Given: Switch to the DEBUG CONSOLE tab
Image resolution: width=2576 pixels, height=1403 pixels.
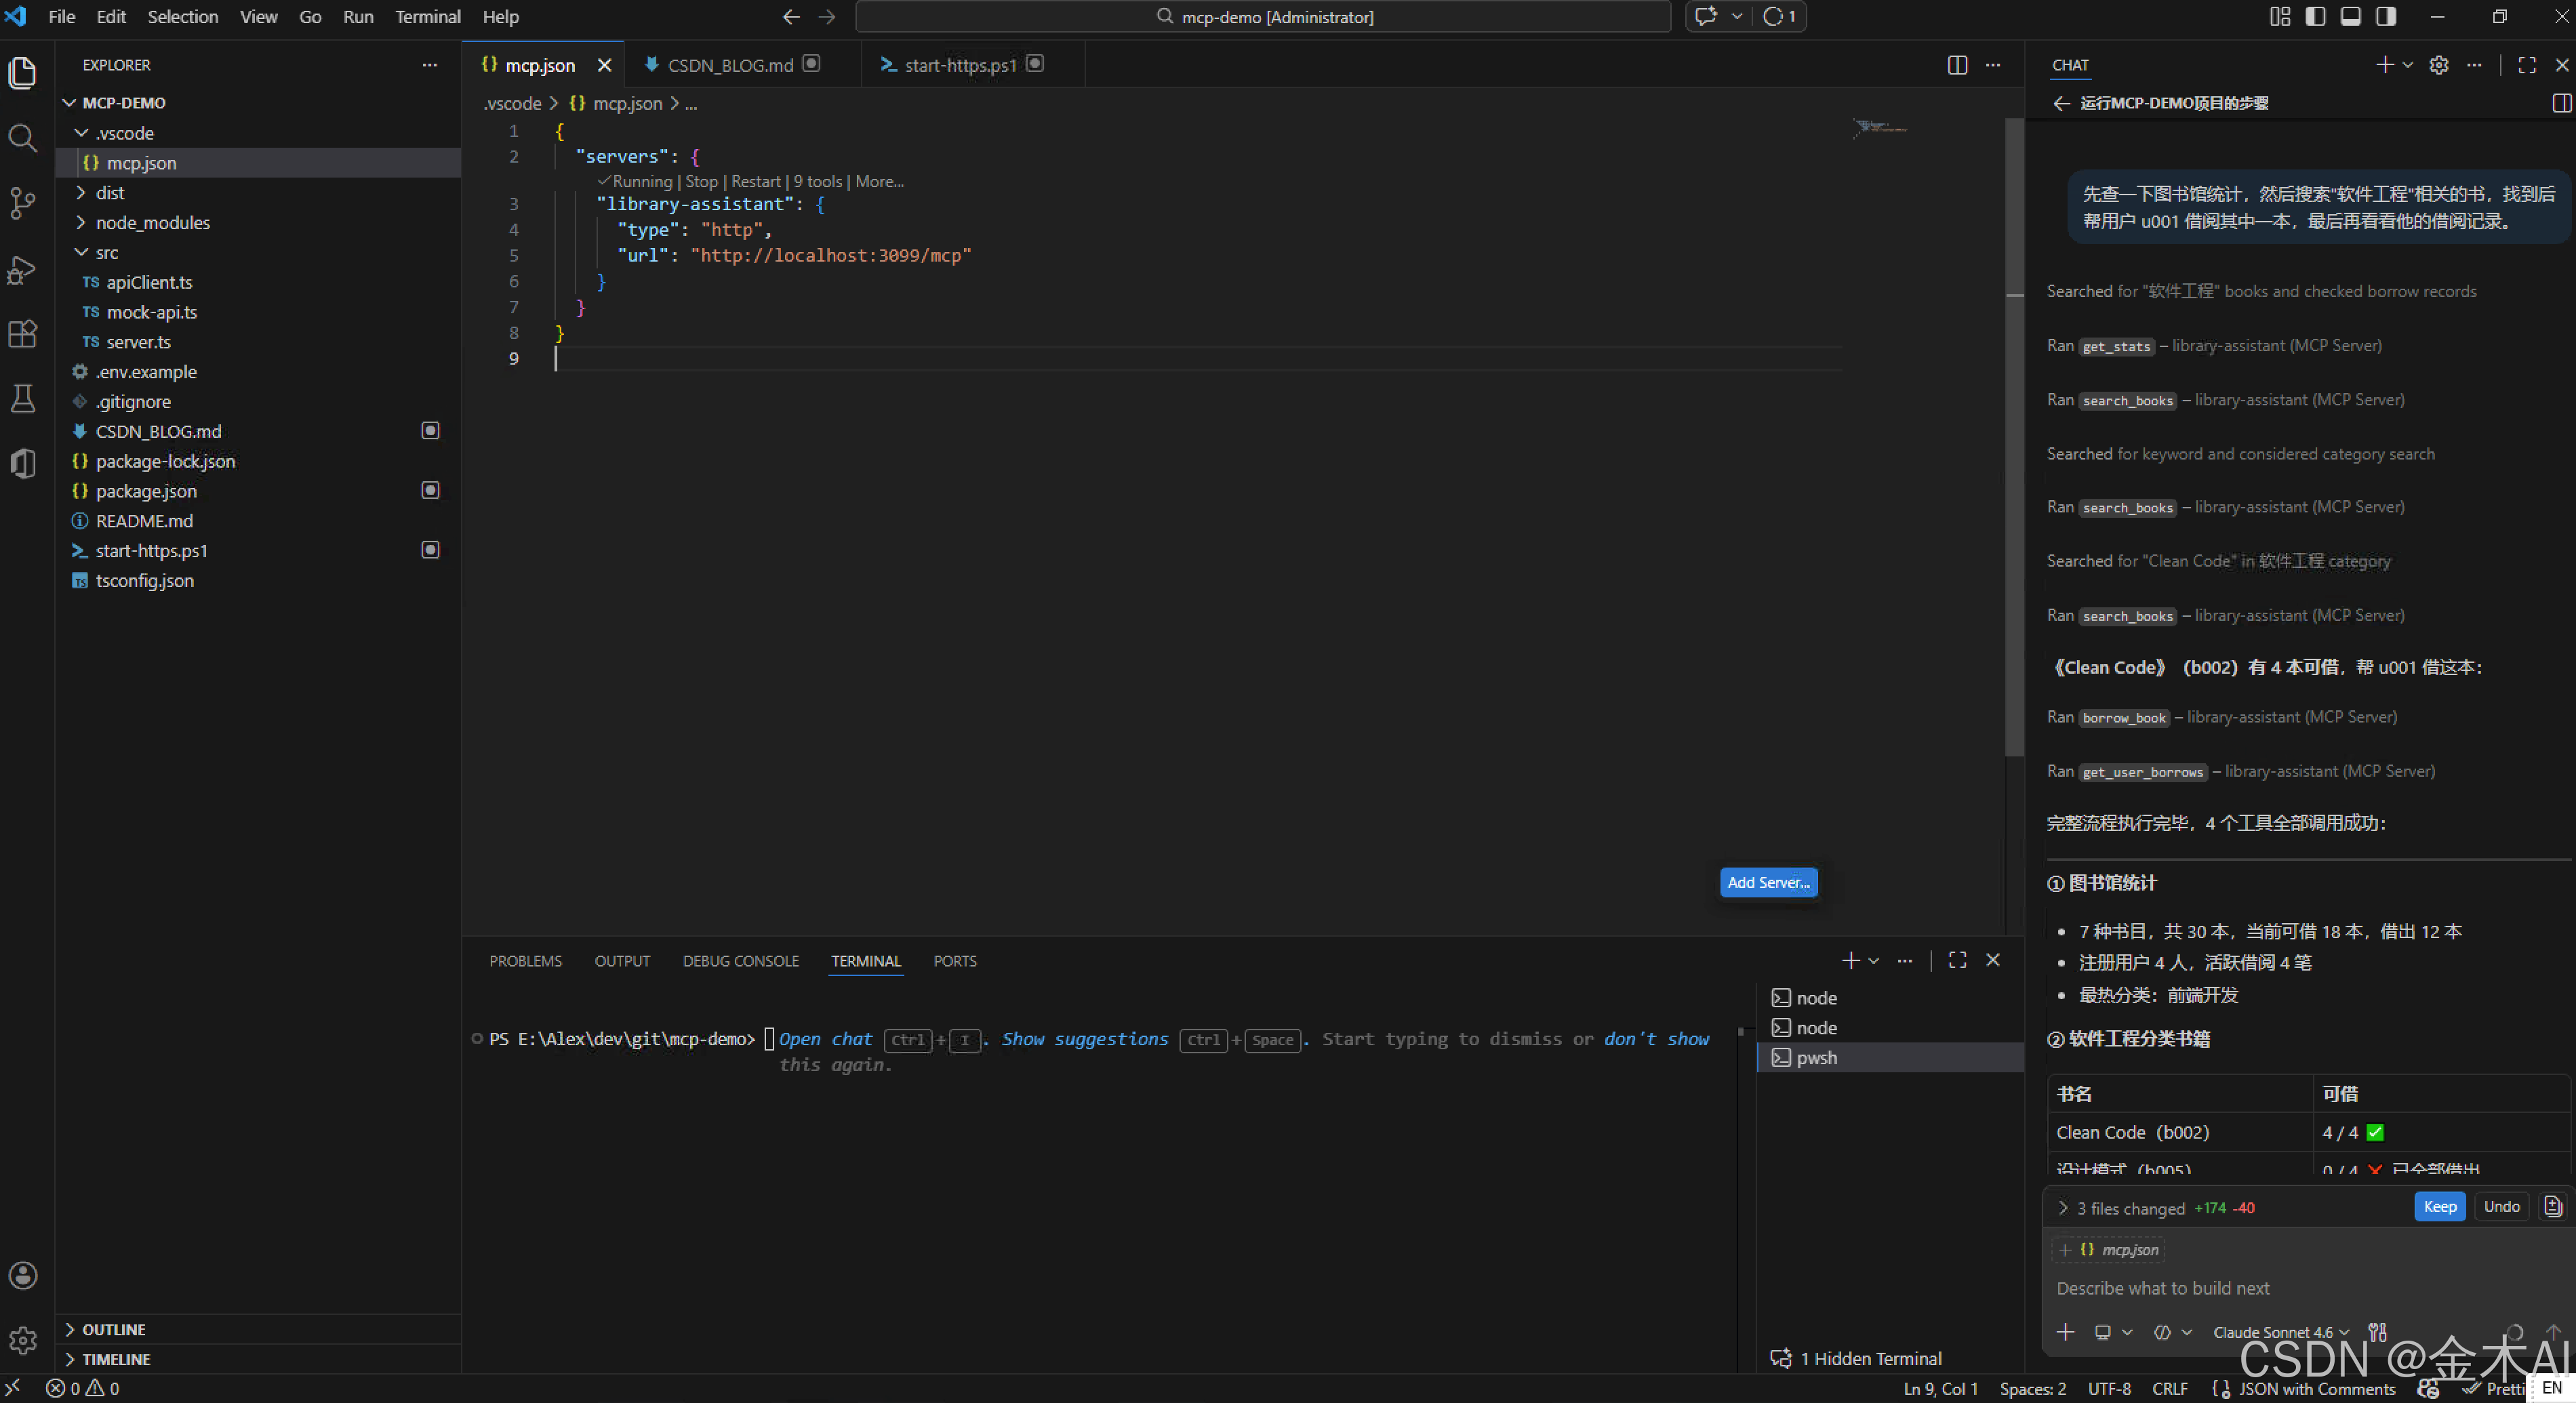Looking at the screenshot, I should tap(740, 961).
